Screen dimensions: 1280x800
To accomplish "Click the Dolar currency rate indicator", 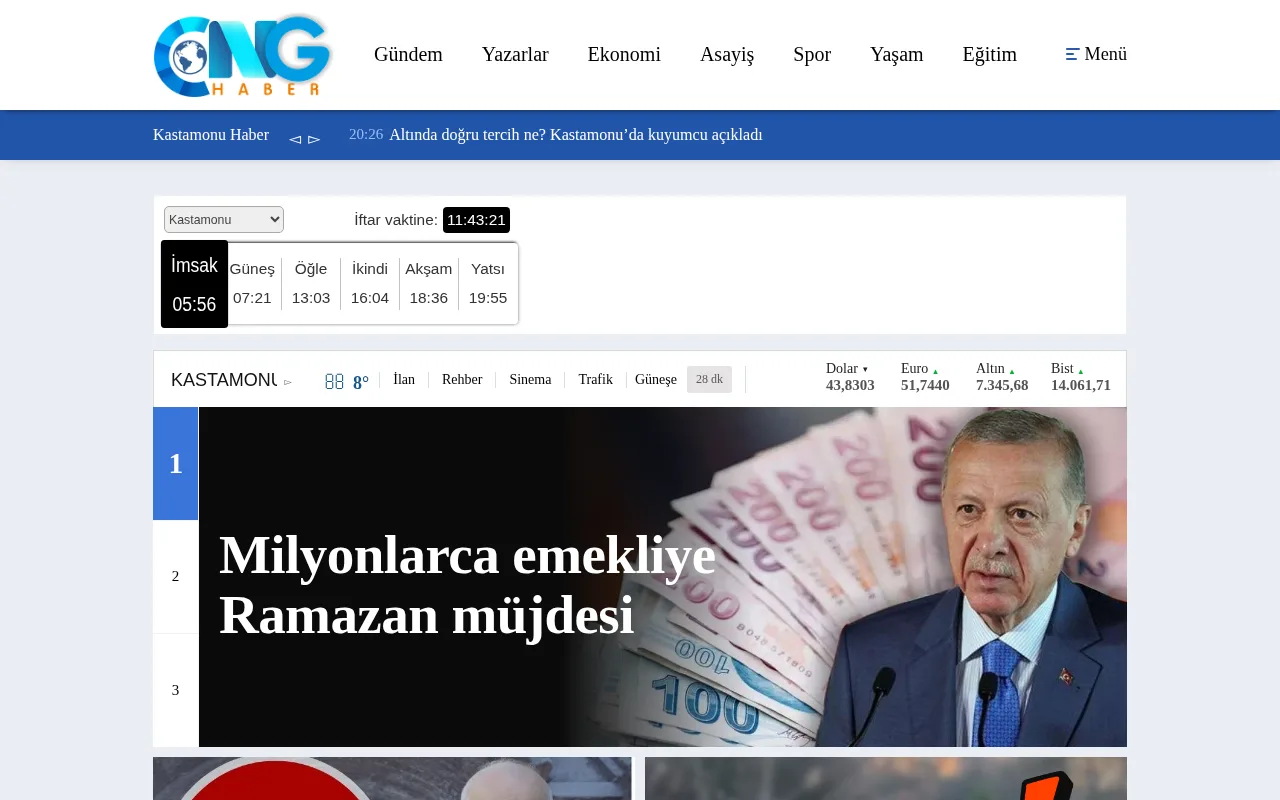I will click(x=848, y=377).
